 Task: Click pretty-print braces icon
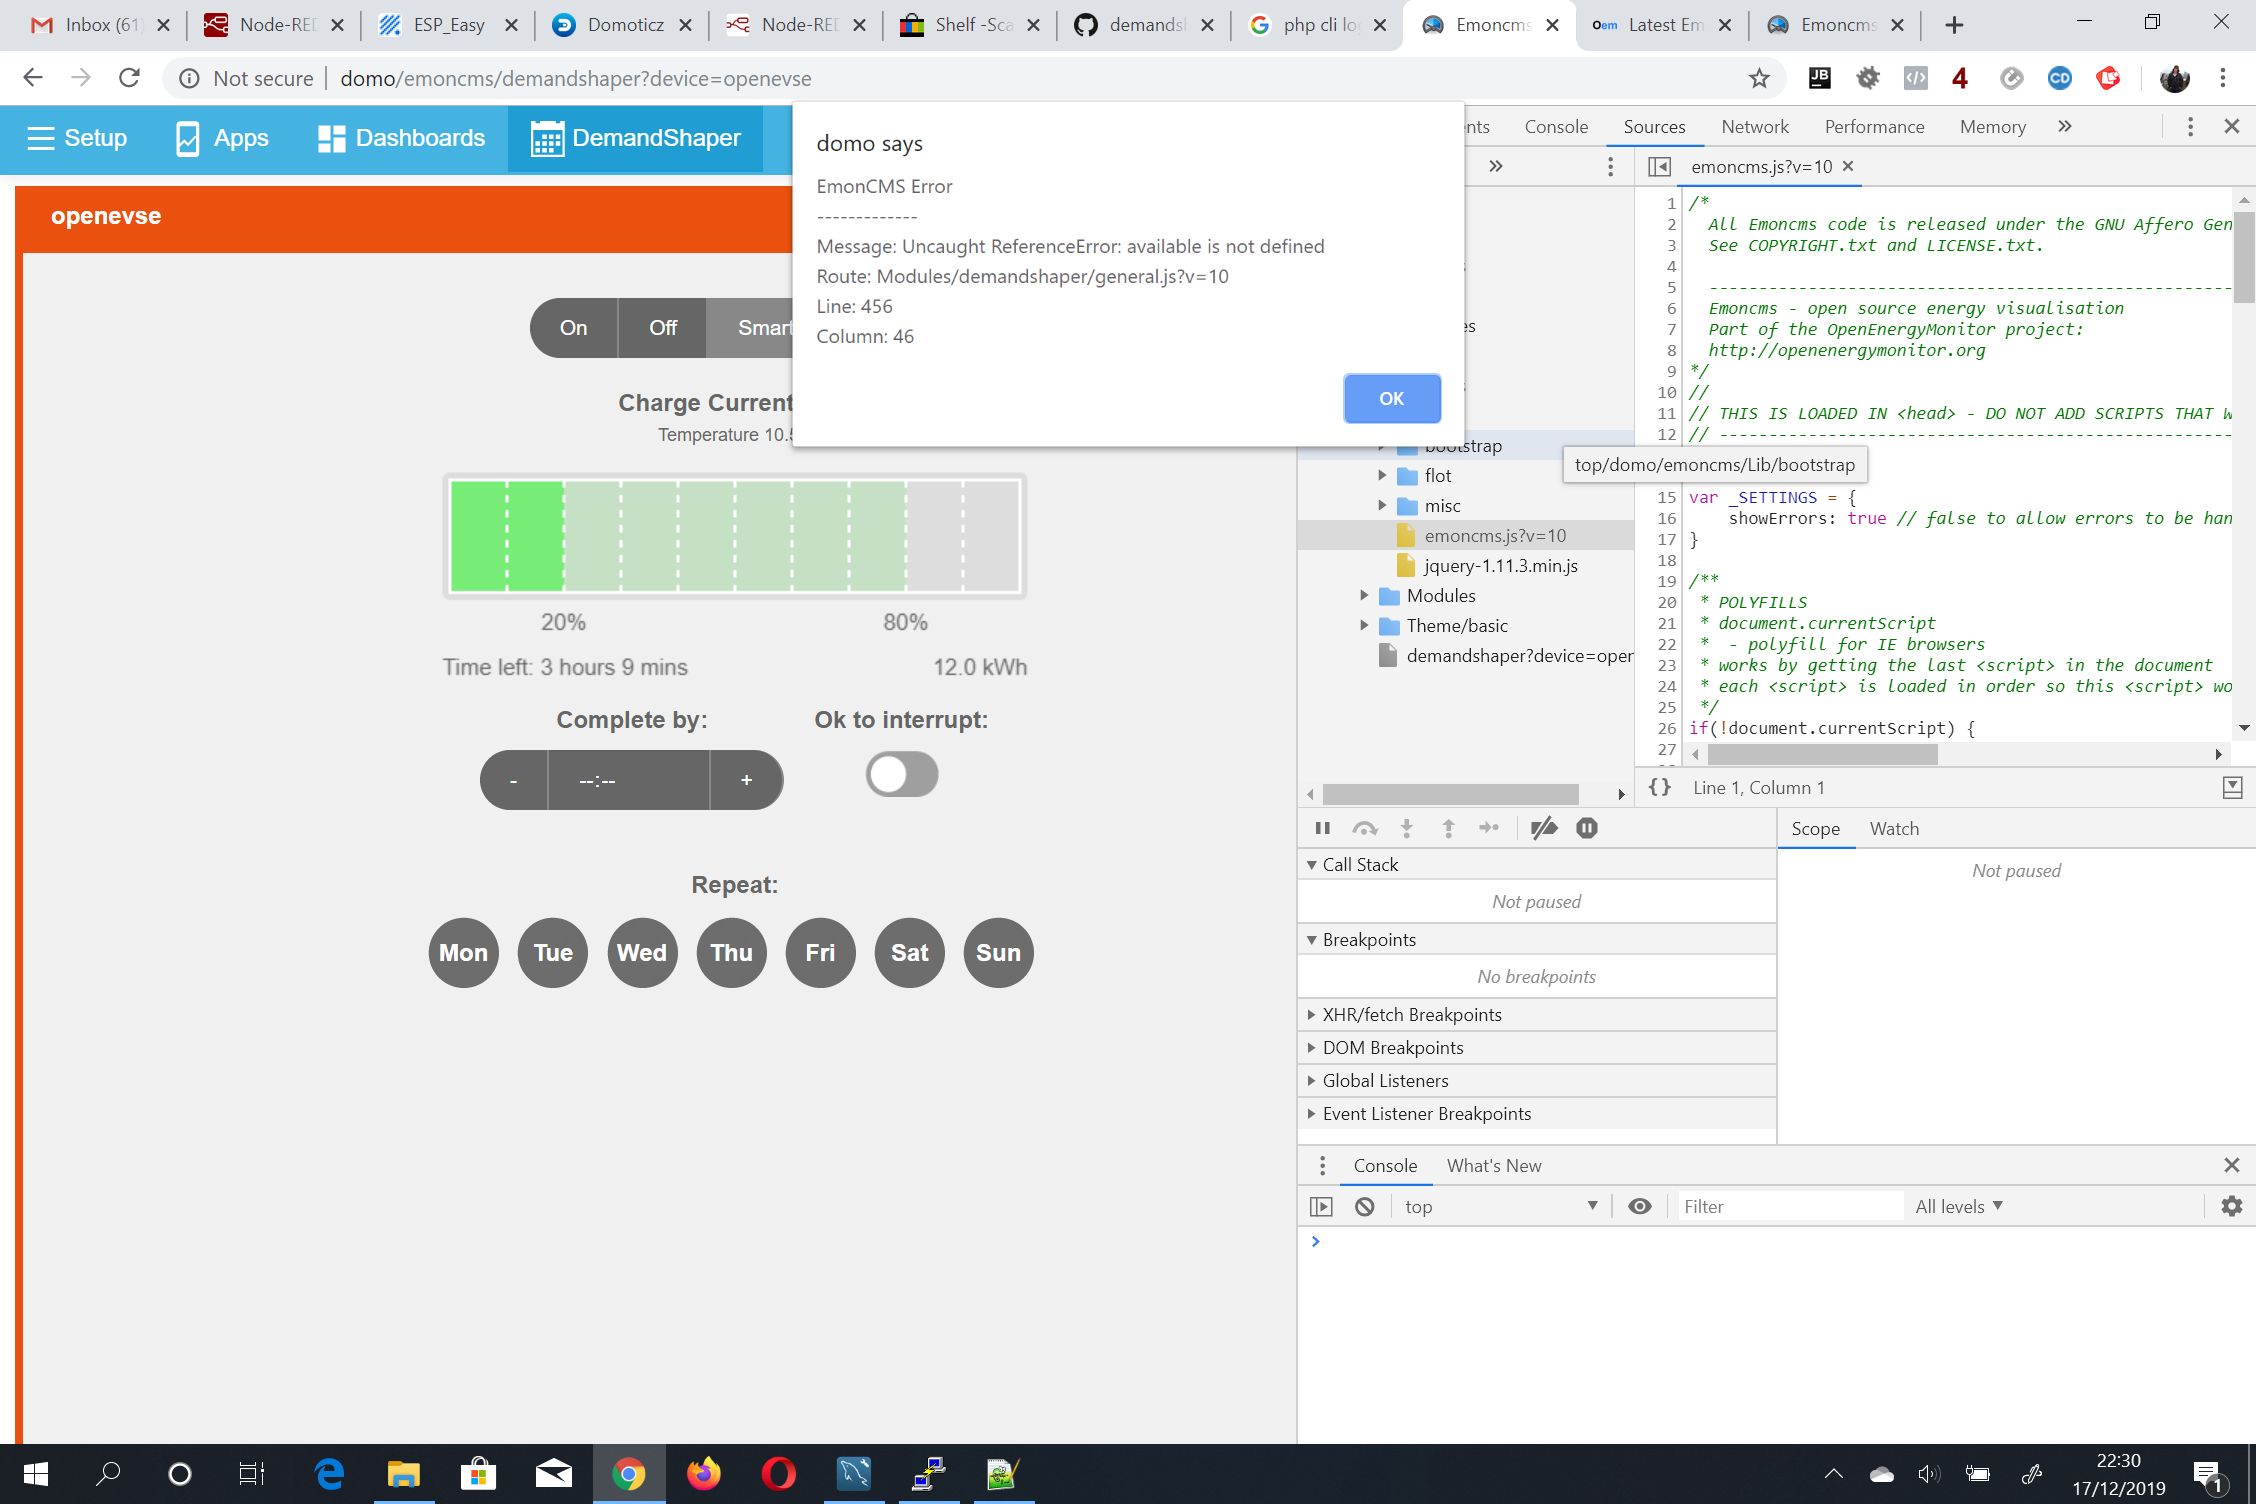[x=1660, y=787]
